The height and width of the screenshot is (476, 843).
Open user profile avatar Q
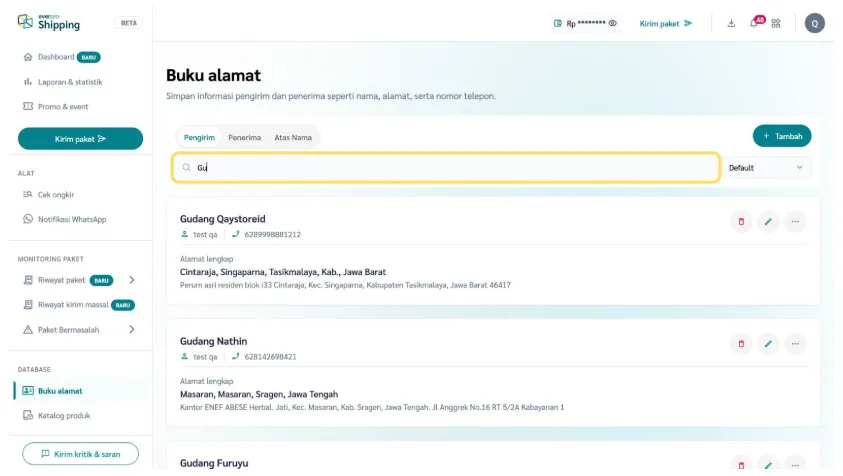tap(815, 23)
